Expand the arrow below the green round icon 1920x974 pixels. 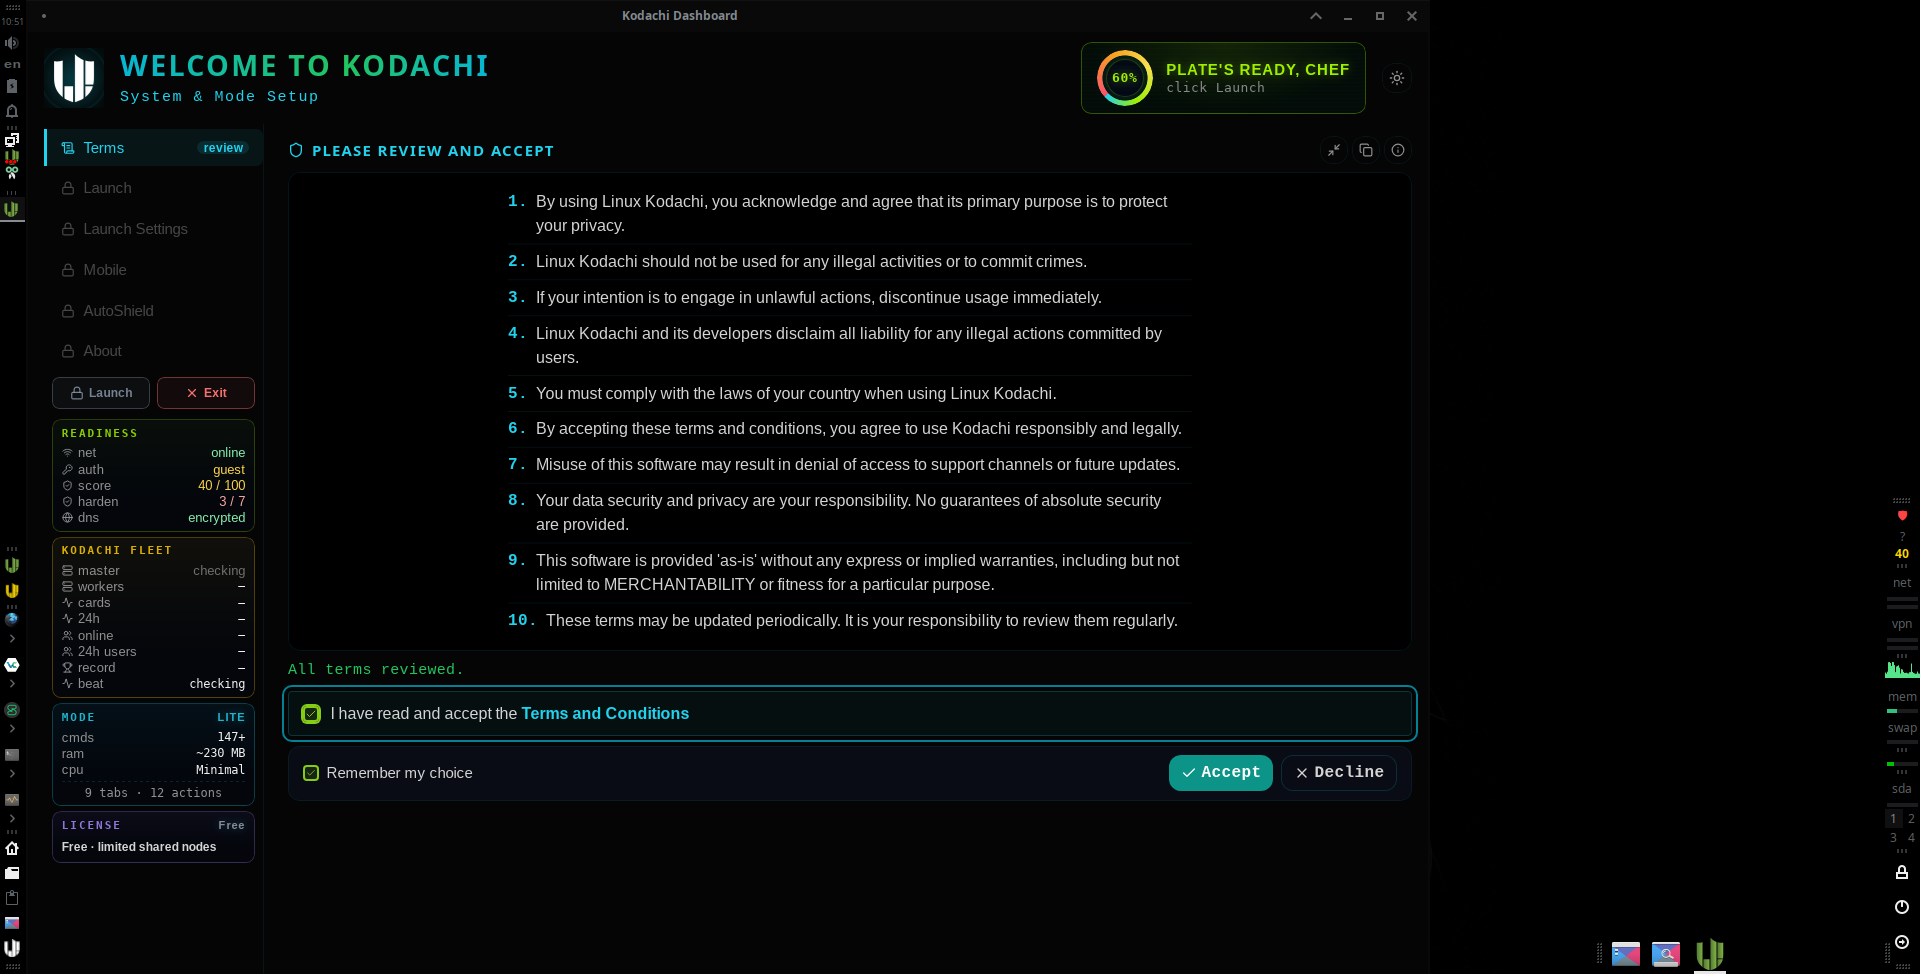click(x=12, y=729)
